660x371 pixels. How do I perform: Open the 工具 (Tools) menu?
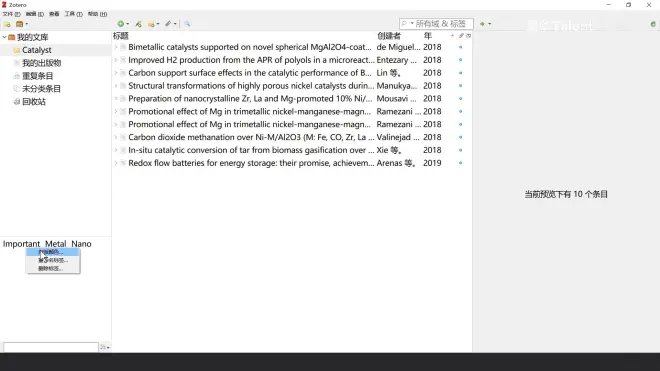click(x=73, y=14)
